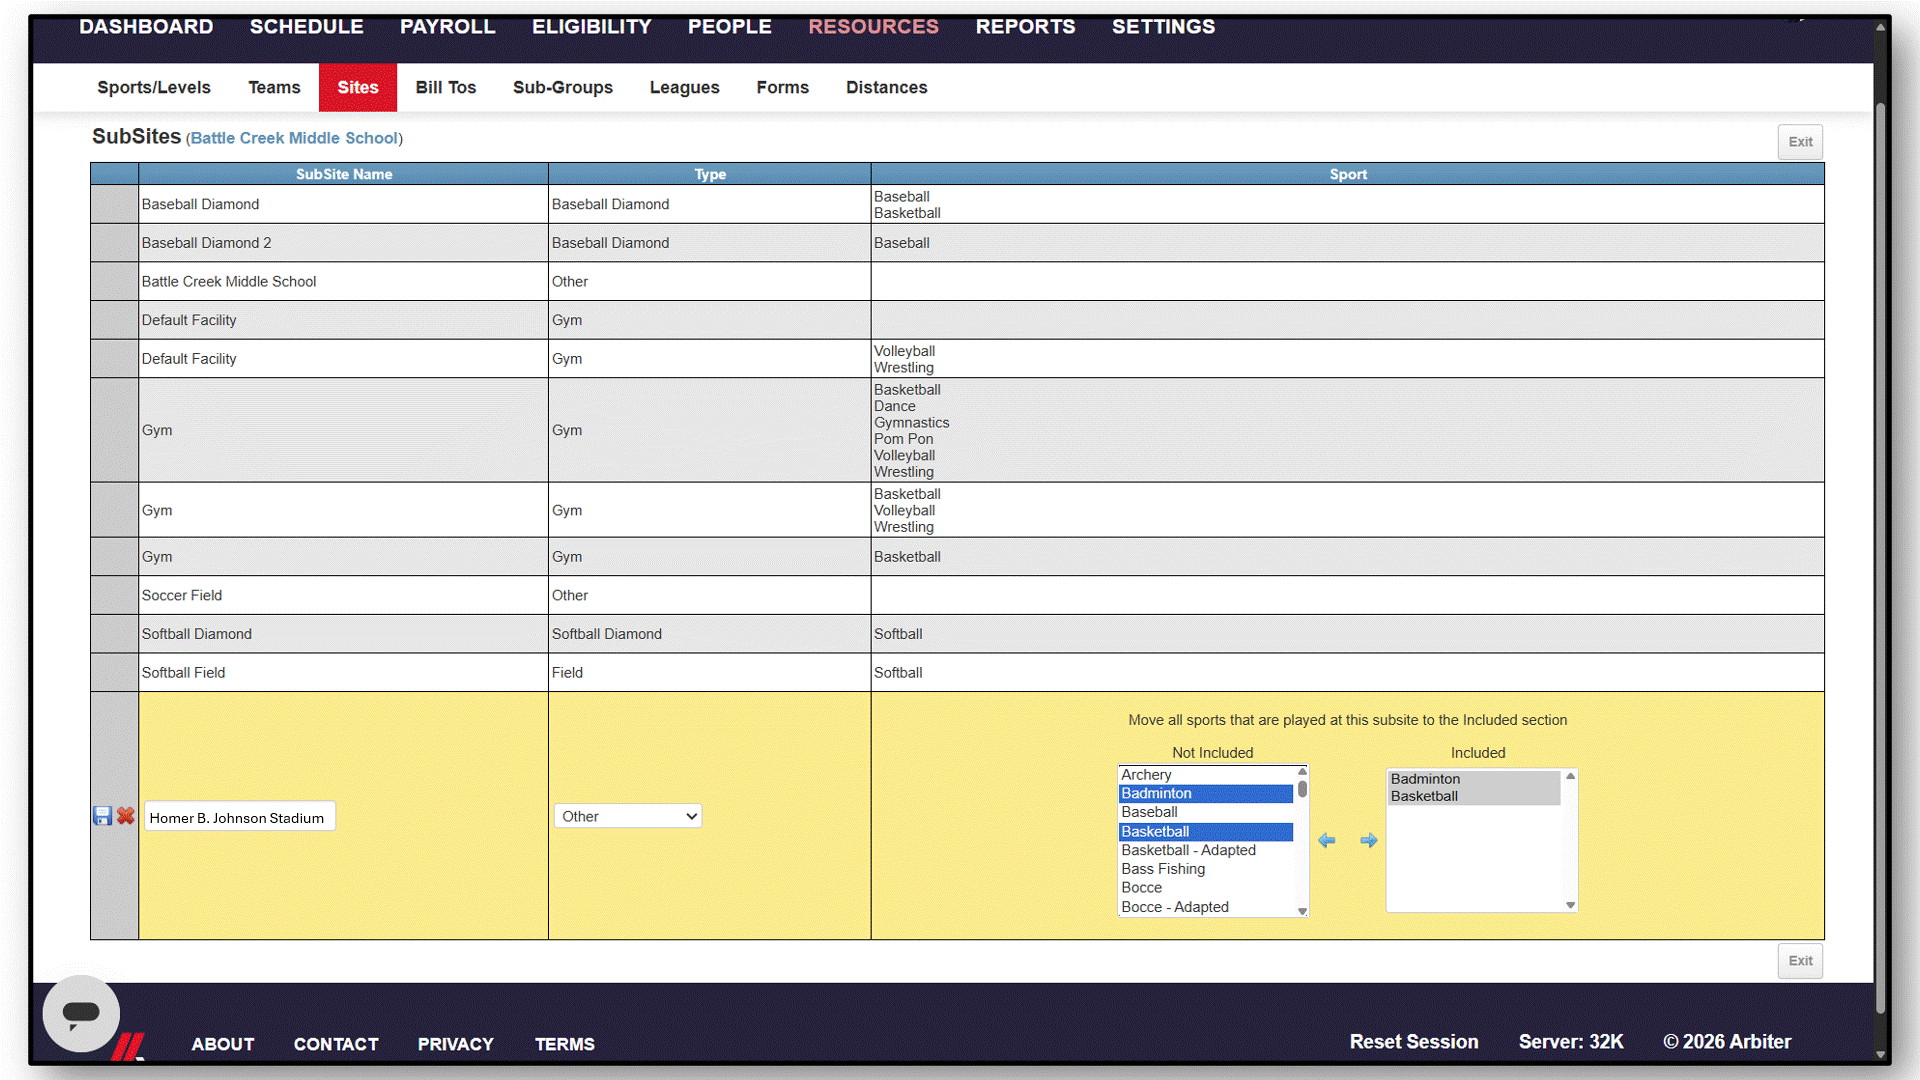
Task: Click Reset Session in footer
Action: (x=1414, y=1042)
